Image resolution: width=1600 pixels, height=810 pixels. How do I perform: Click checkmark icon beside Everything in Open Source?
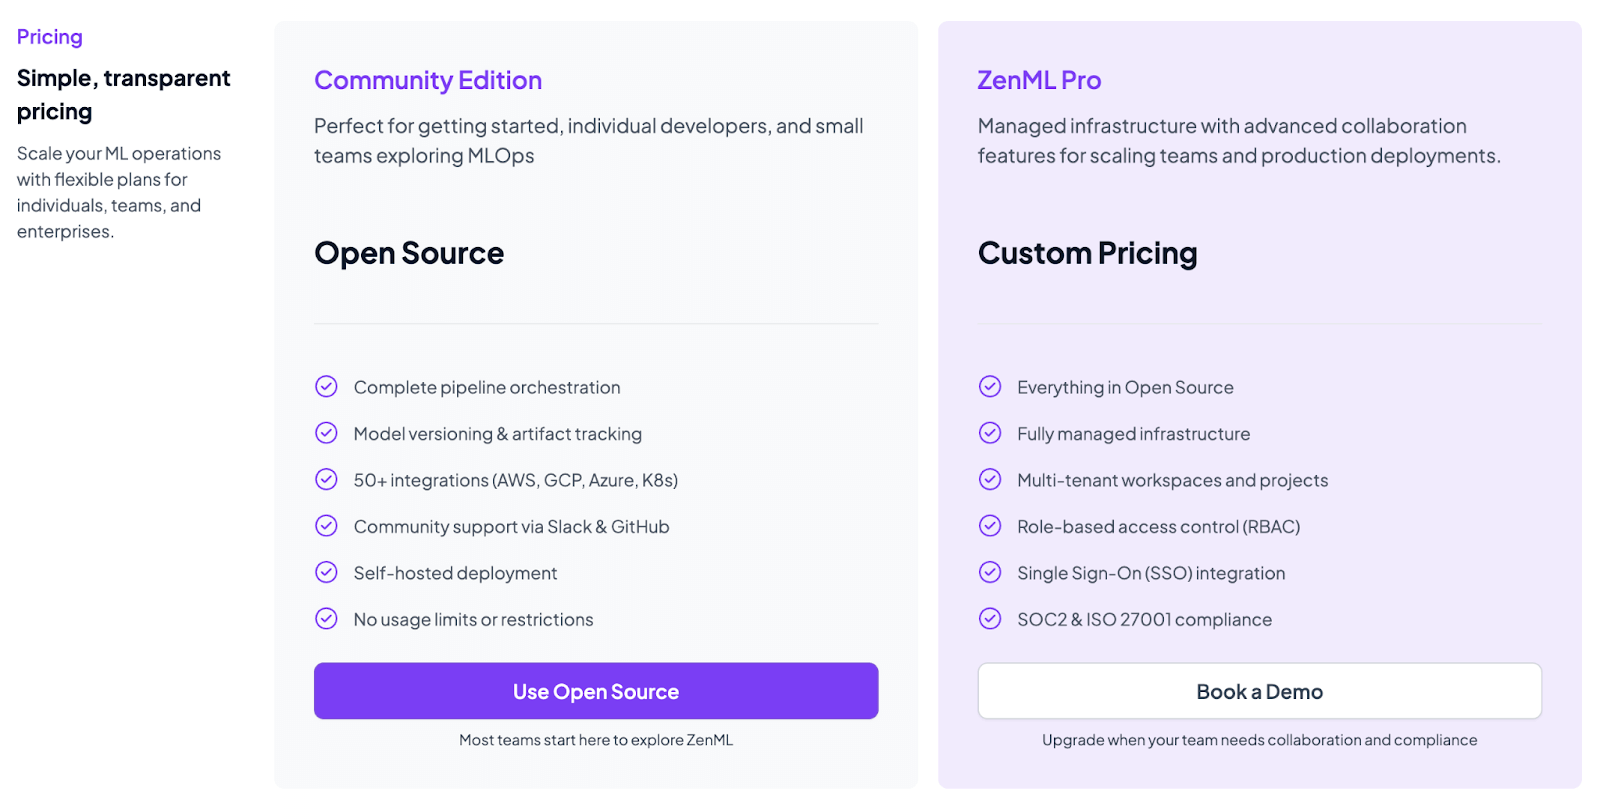[990, 387]
